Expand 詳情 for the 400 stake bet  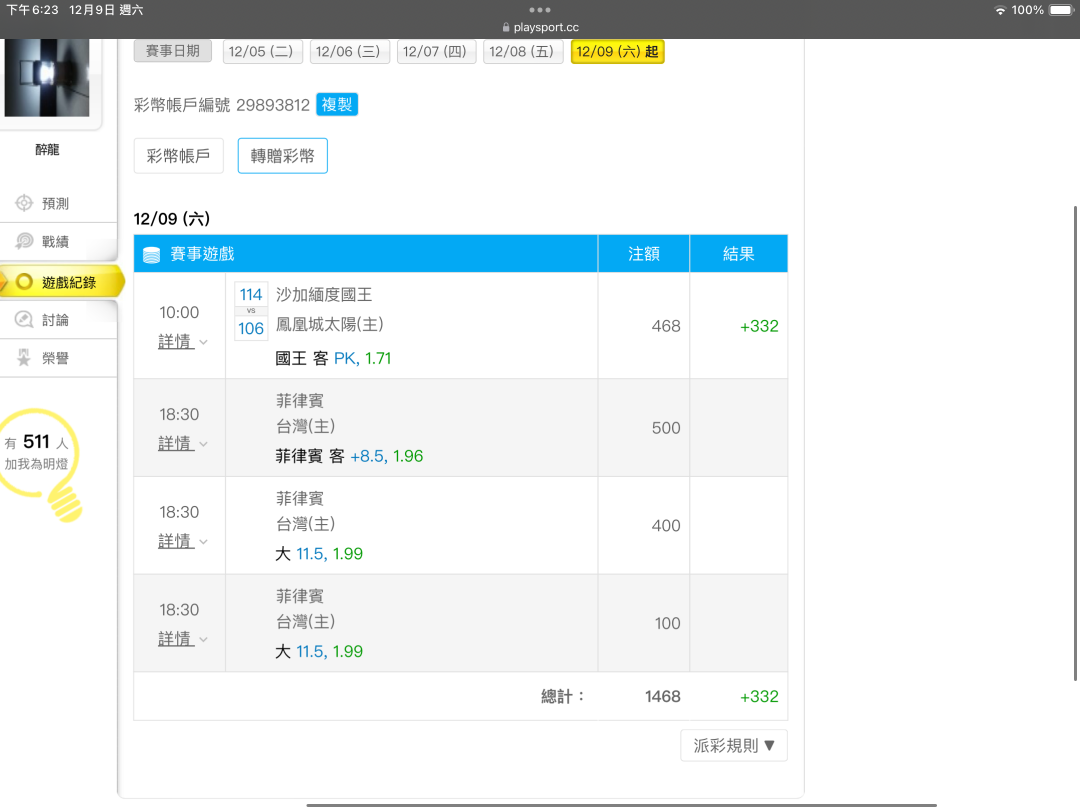click(183, 541)
